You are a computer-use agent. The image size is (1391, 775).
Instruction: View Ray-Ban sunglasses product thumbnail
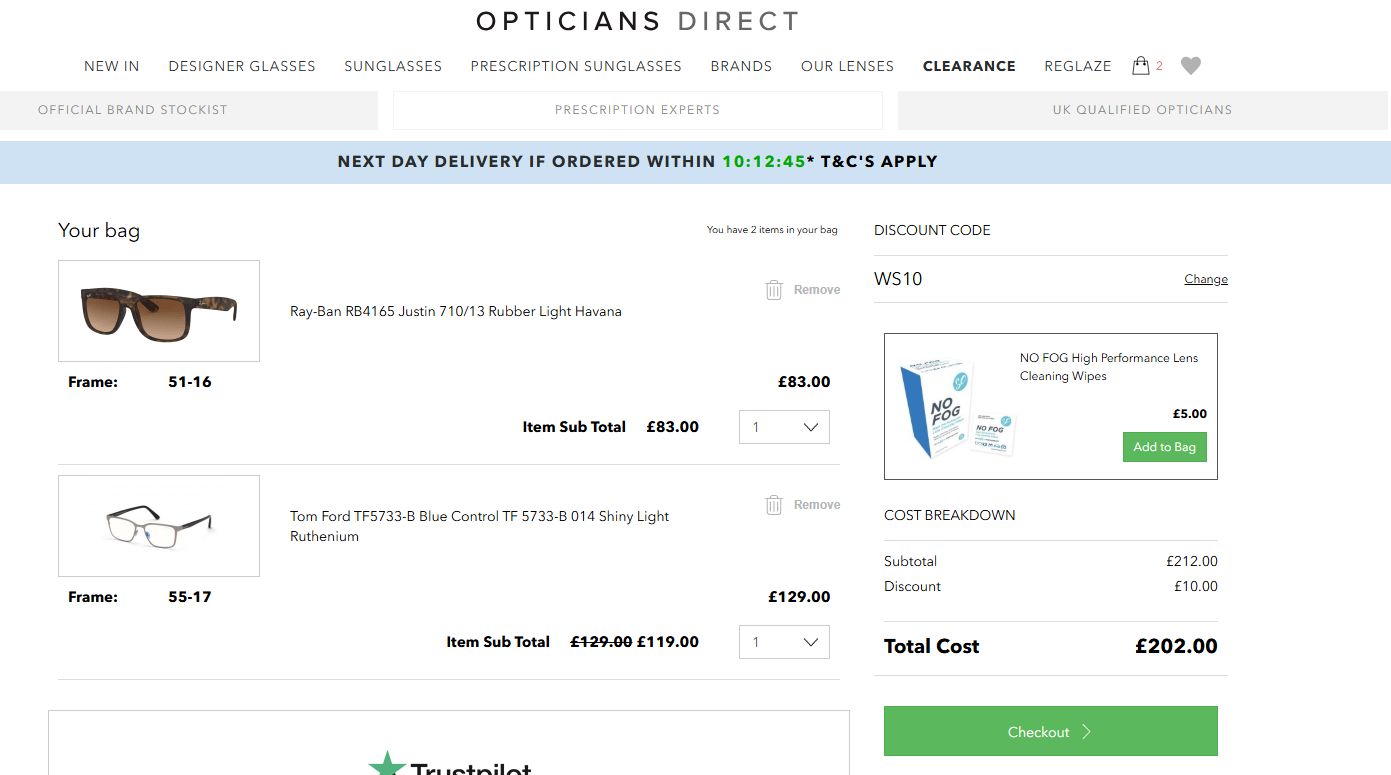[159, 311]
